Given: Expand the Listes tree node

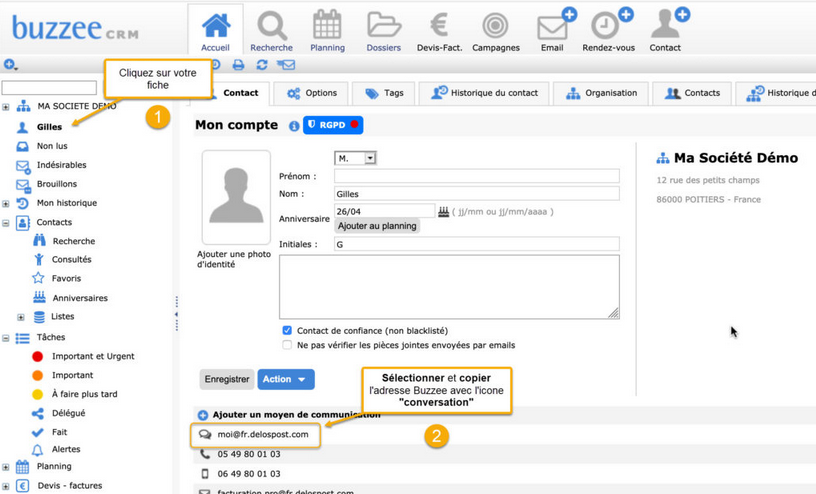Looking at the screenshot, I should pos(21,317).
